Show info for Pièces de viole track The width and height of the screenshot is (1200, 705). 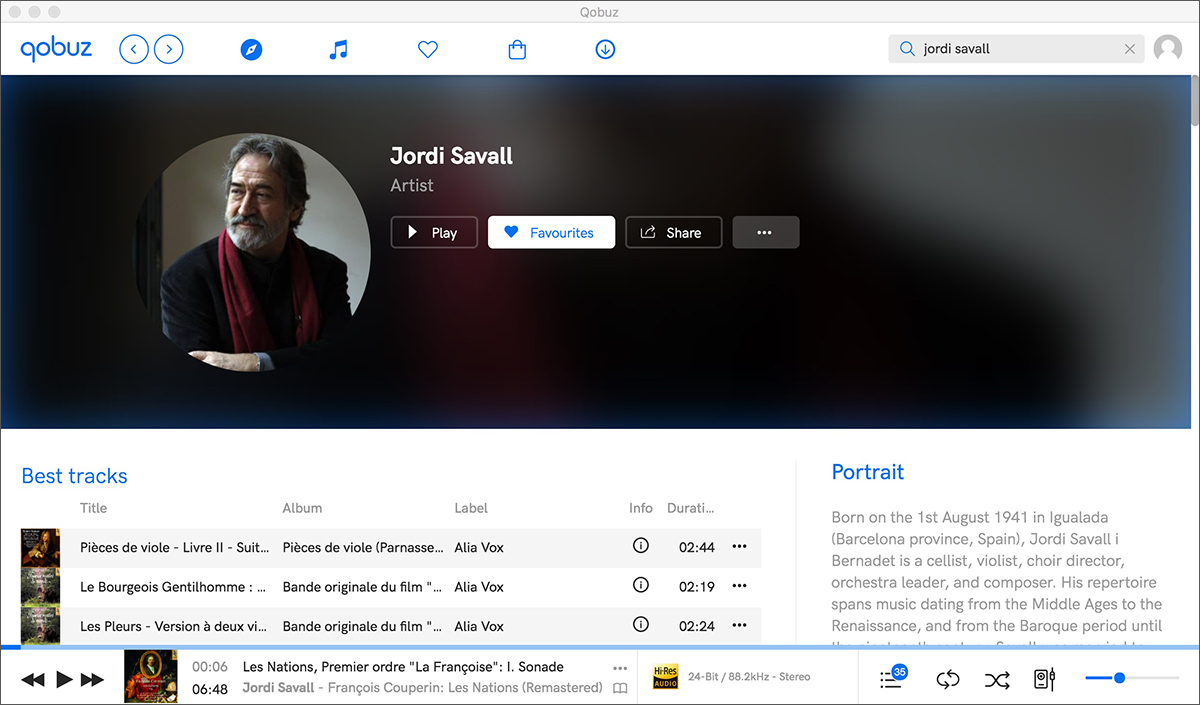click(641, 546)
